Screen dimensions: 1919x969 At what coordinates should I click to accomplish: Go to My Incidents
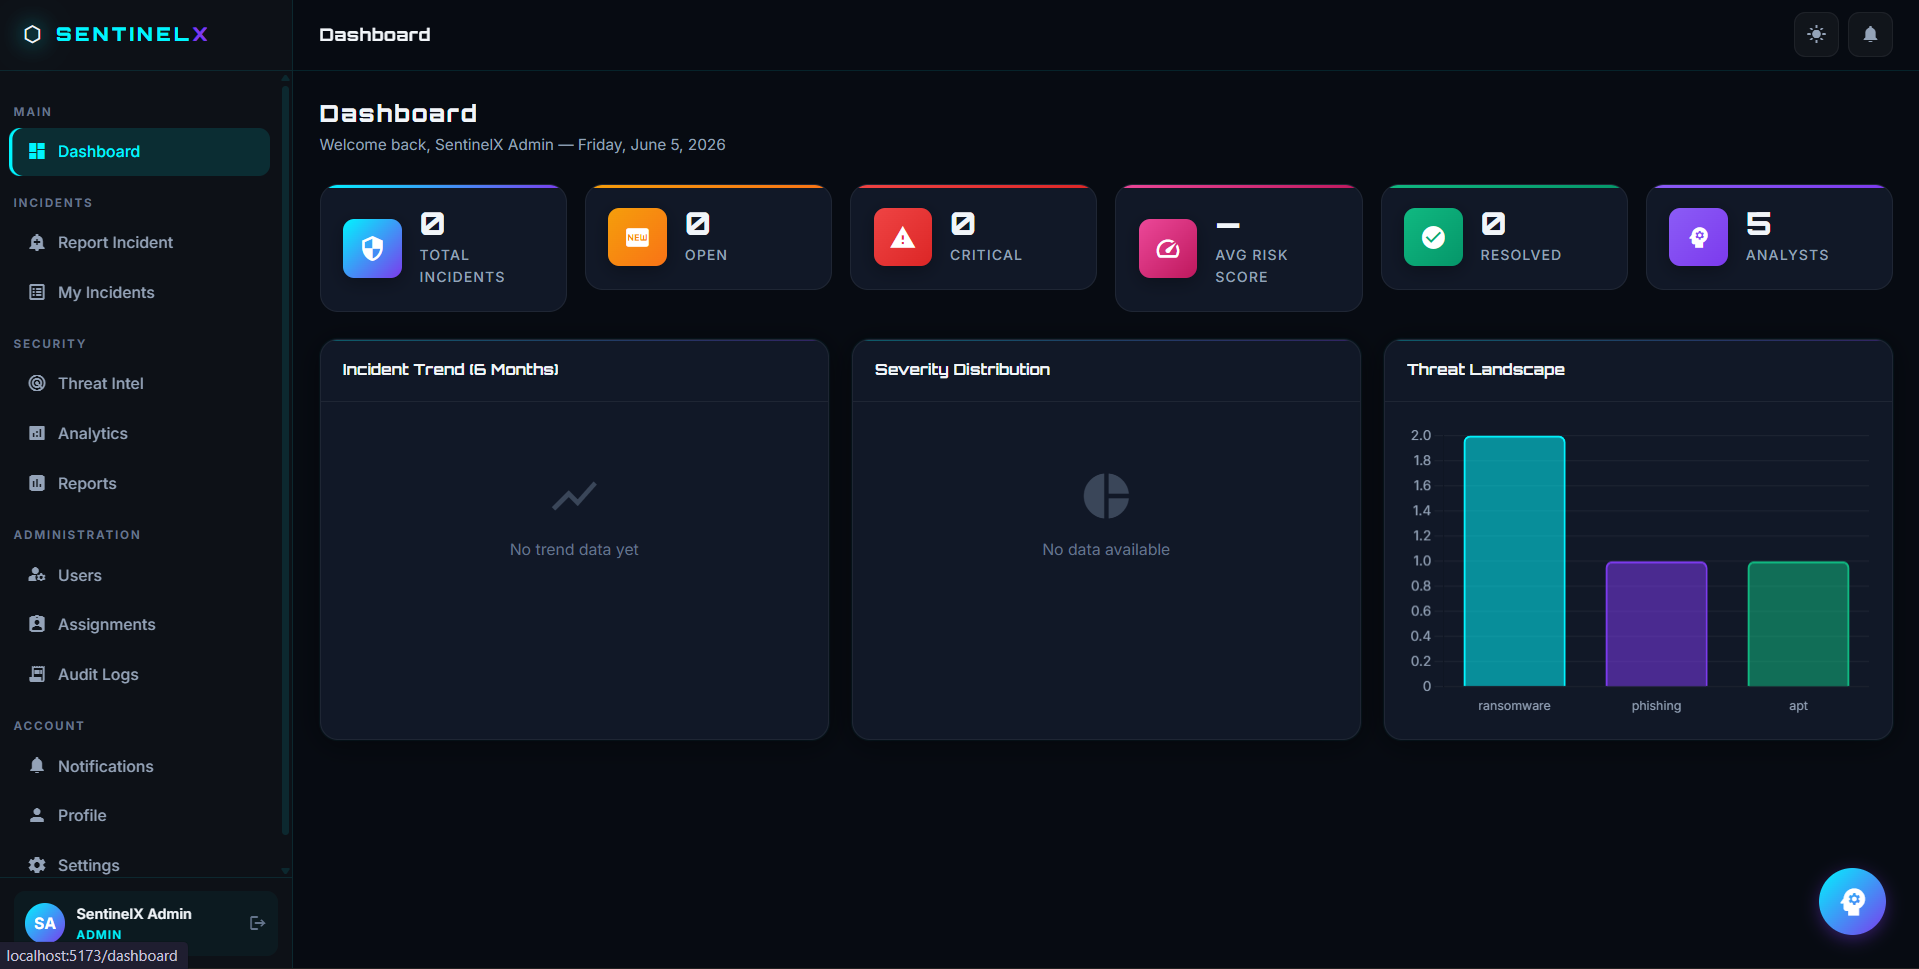[140, 293]
